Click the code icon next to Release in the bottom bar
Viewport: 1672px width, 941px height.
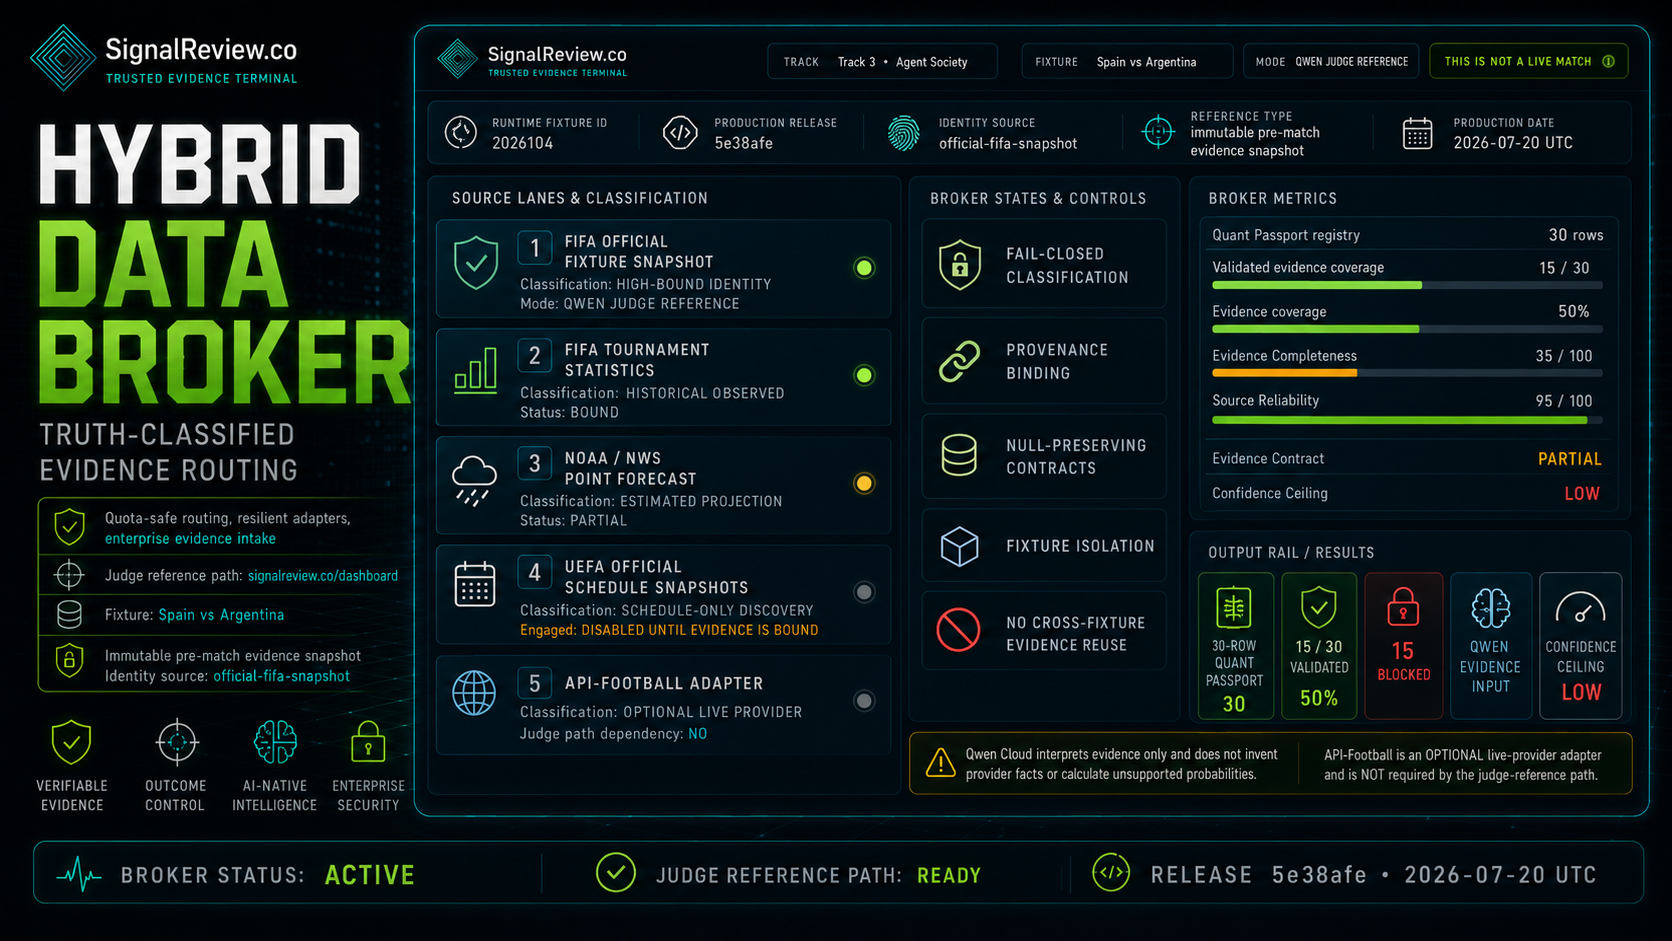pos(1111,873)
